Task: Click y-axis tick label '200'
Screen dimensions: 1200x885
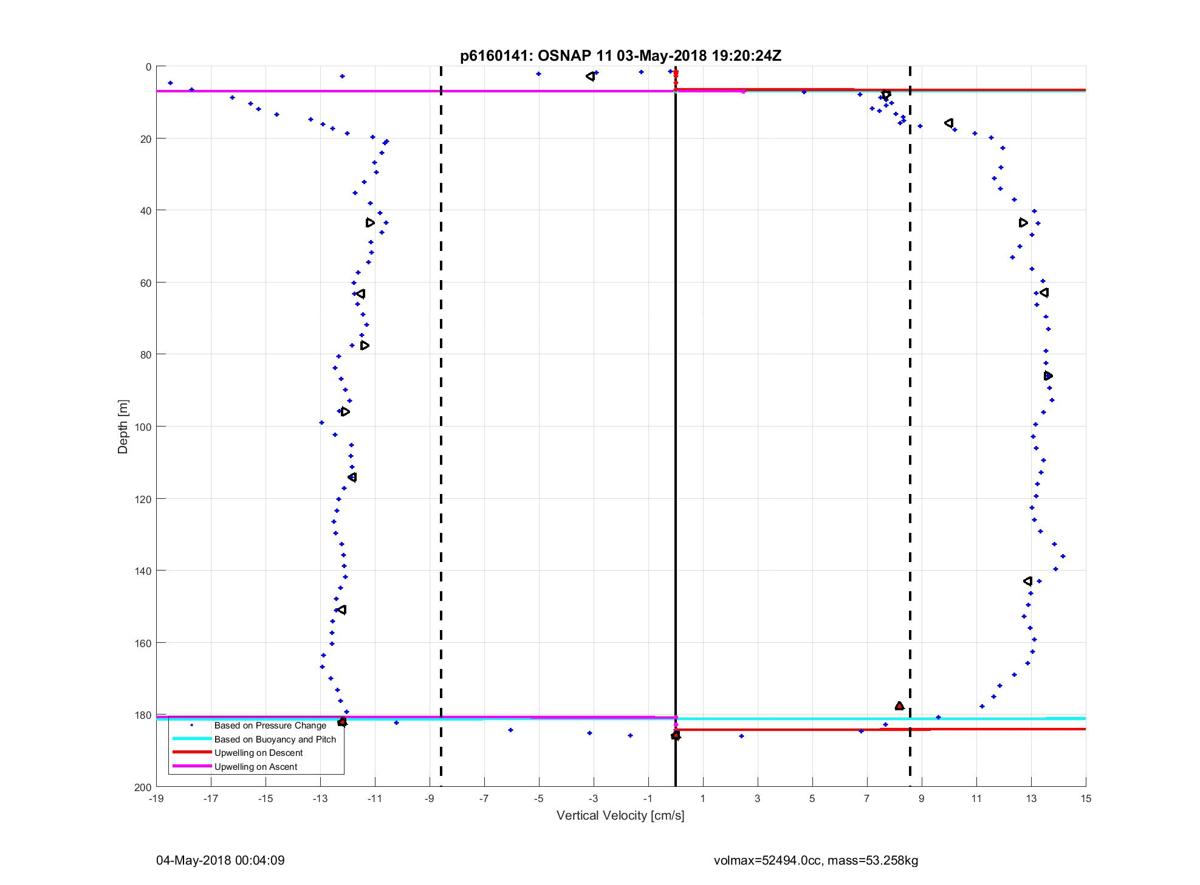Action: (x=142, y=787)
